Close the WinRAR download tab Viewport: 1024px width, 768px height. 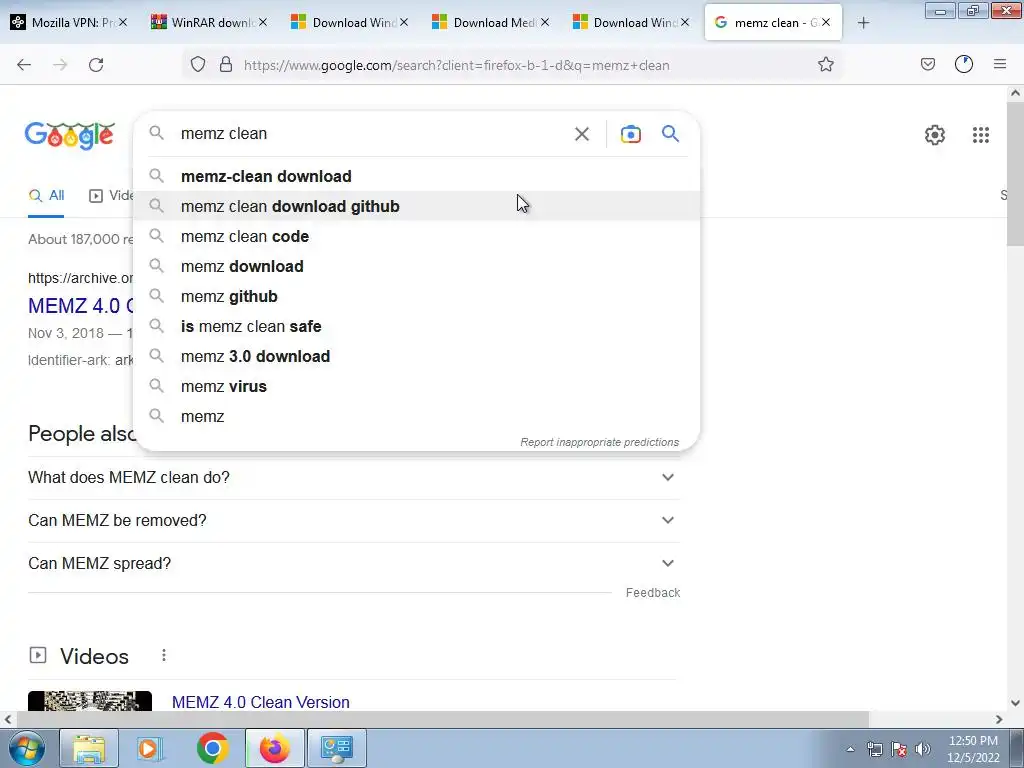pos(263,23)
